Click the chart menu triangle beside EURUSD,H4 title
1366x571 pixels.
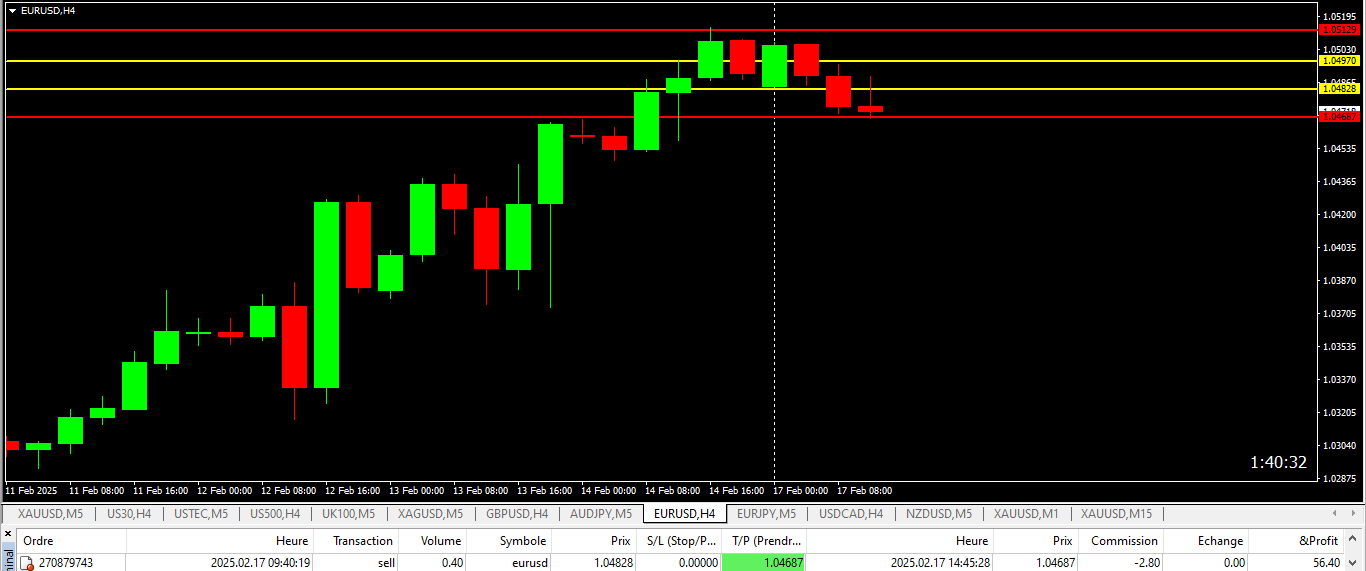click(12, 10)
